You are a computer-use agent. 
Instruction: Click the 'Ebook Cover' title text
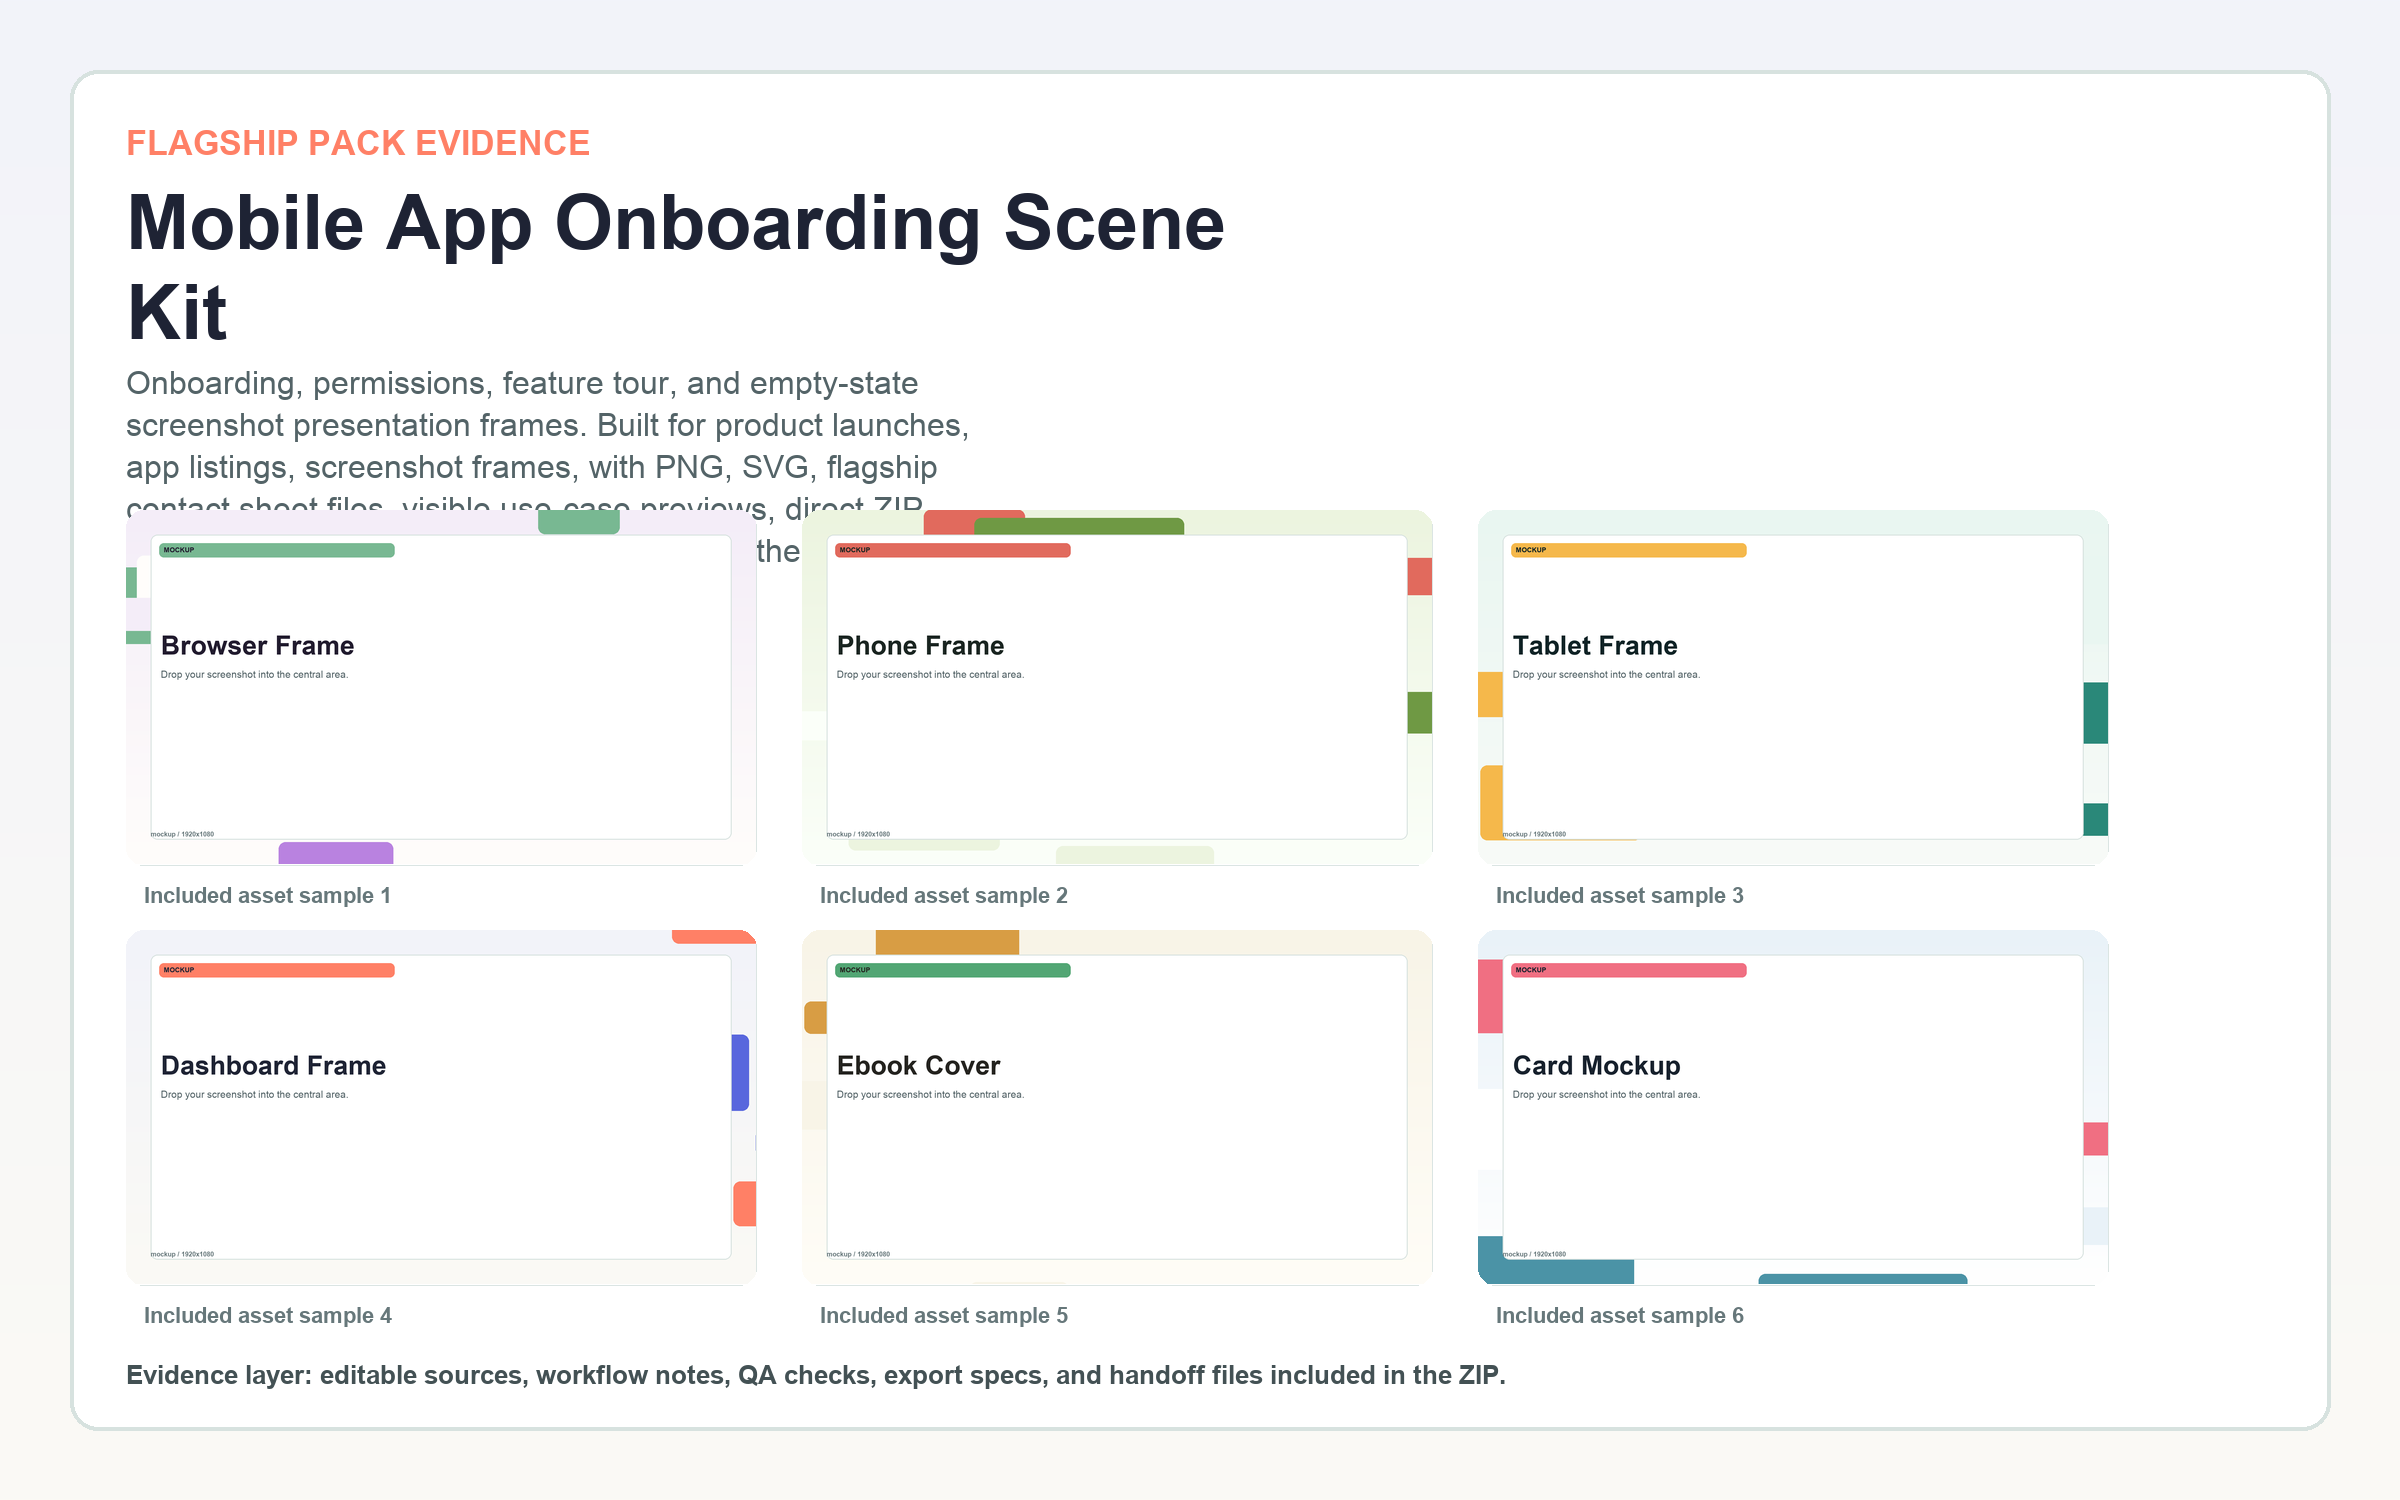pos(918,1066)
